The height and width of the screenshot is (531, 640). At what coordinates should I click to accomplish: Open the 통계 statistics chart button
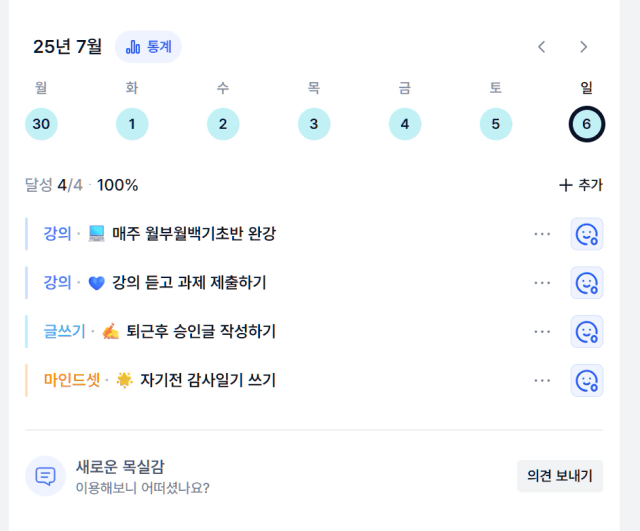pos(148,47)
